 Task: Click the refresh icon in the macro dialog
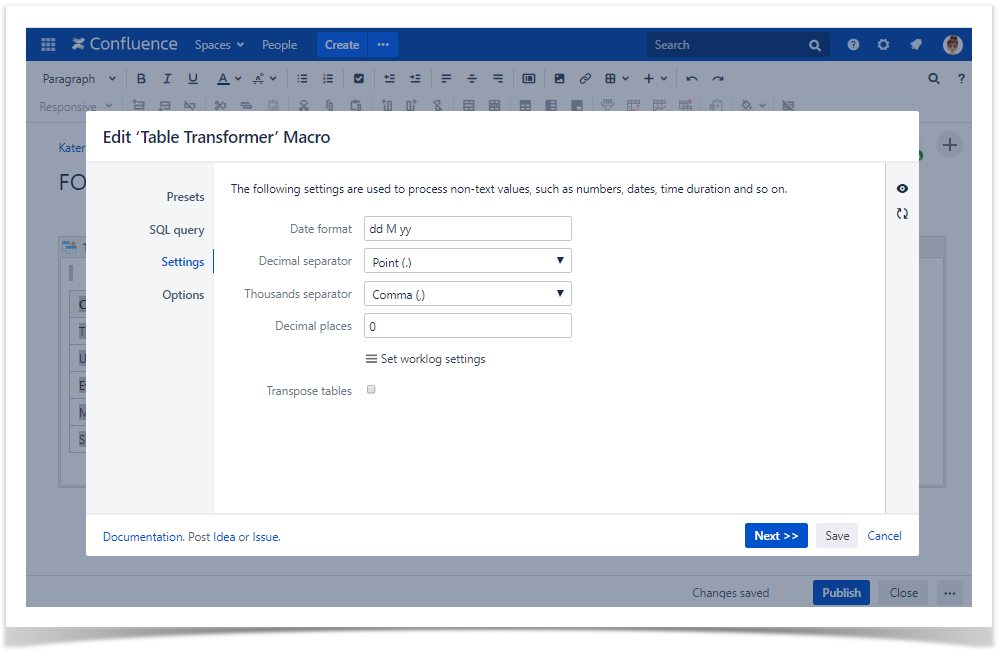tap(902, 214)
